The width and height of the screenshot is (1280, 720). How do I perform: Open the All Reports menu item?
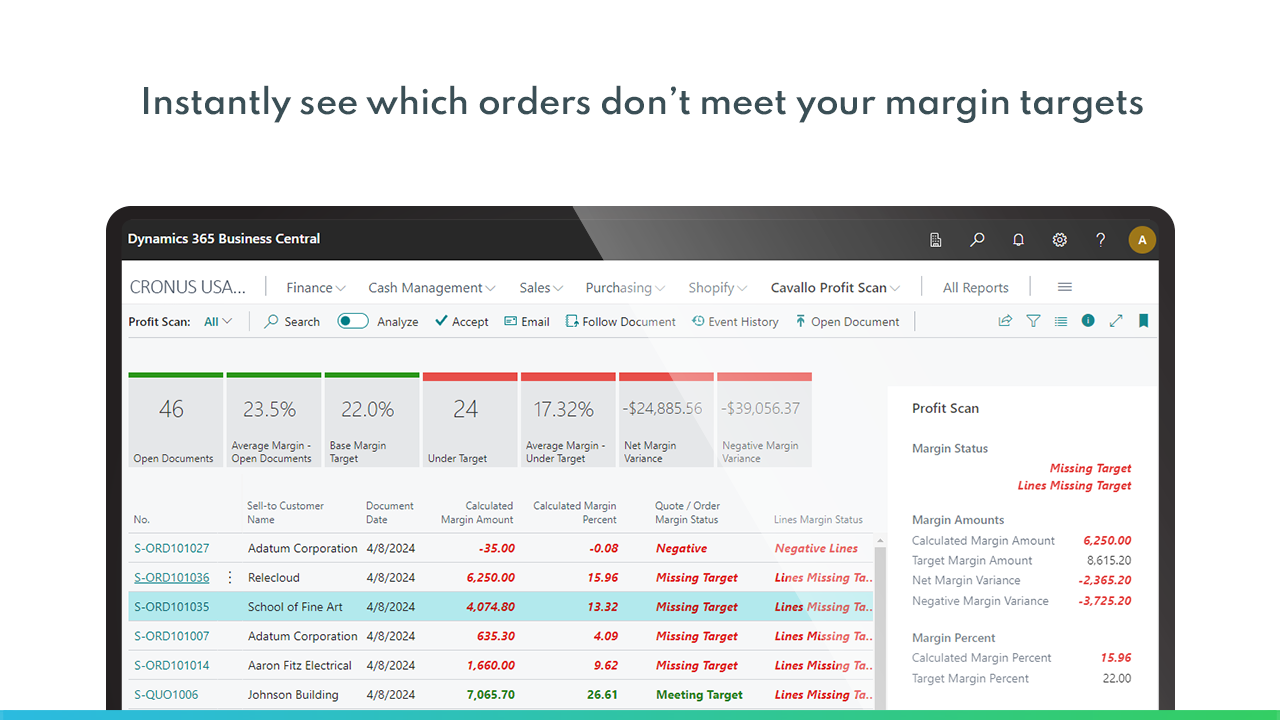(975, 287)
